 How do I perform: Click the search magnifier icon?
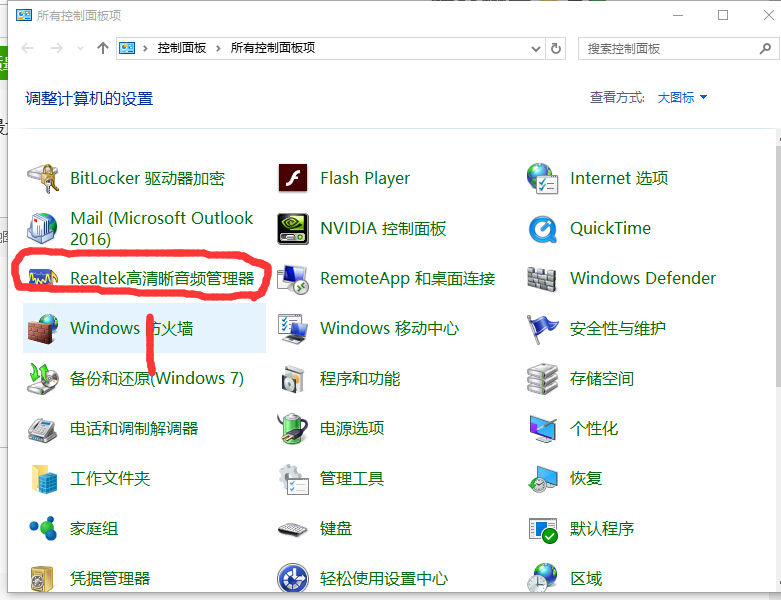click(765, 49)
